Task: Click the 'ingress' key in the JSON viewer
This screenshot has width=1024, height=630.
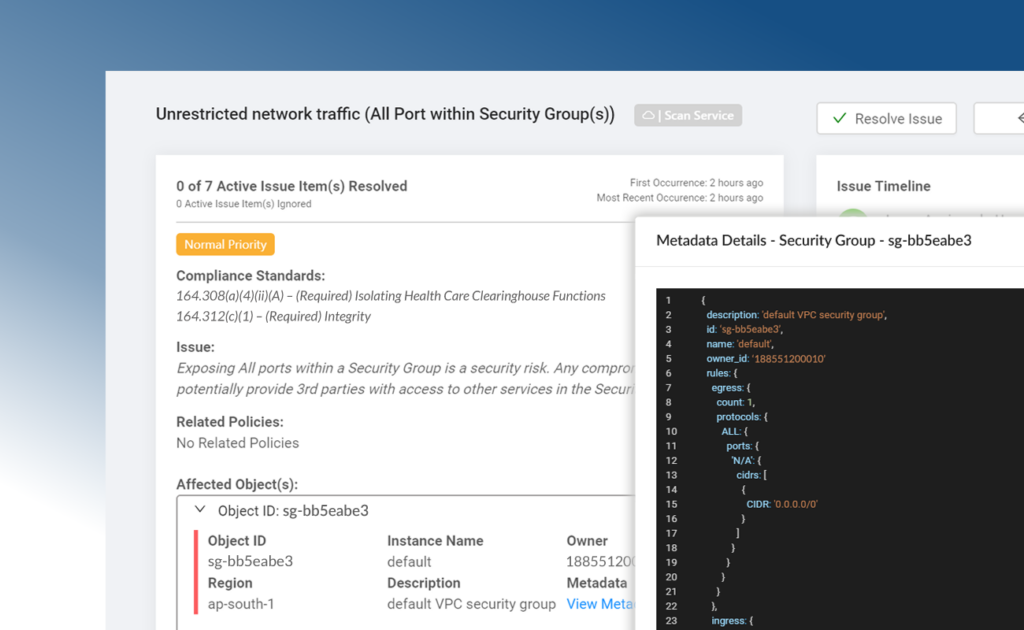Action: coord(729,621)
